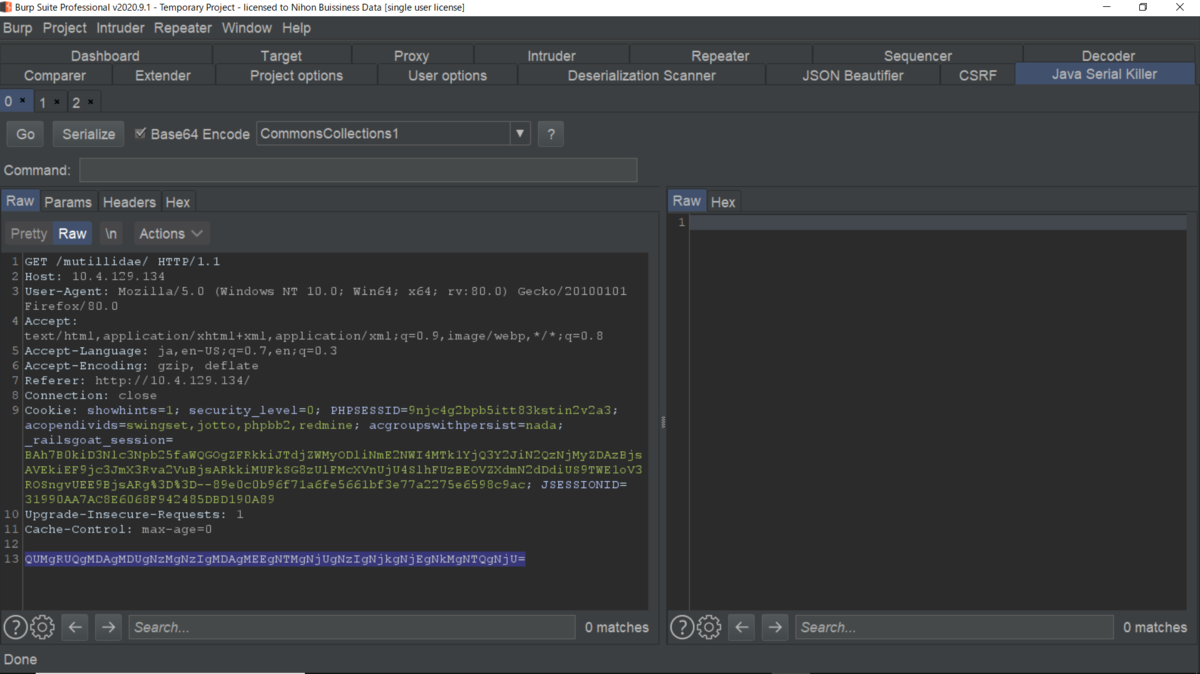Screen dimensions: 1200x674
Task: Open the Help menu
Action: click(297, 28)
